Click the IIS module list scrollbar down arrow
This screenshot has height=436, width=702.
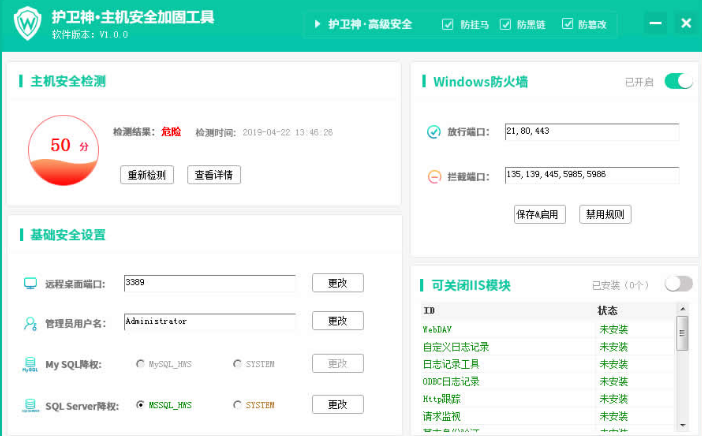683,425
